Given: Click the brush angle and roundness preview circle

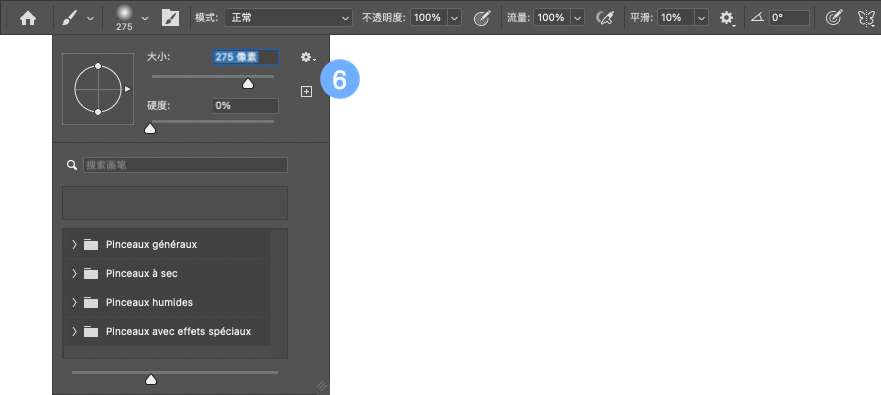Looking at the screenshot, I should tap(98, 89).
